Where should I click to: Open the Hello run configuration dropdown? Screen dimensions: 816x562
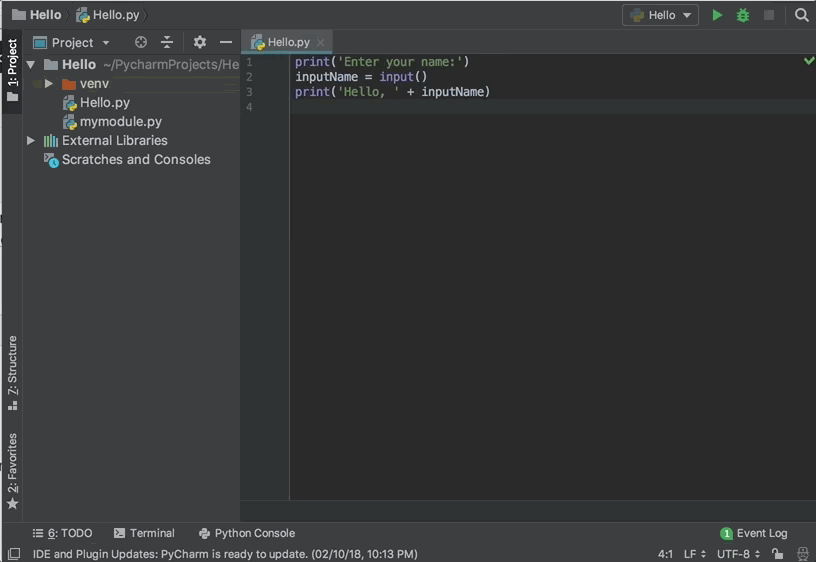click(660, 15)
